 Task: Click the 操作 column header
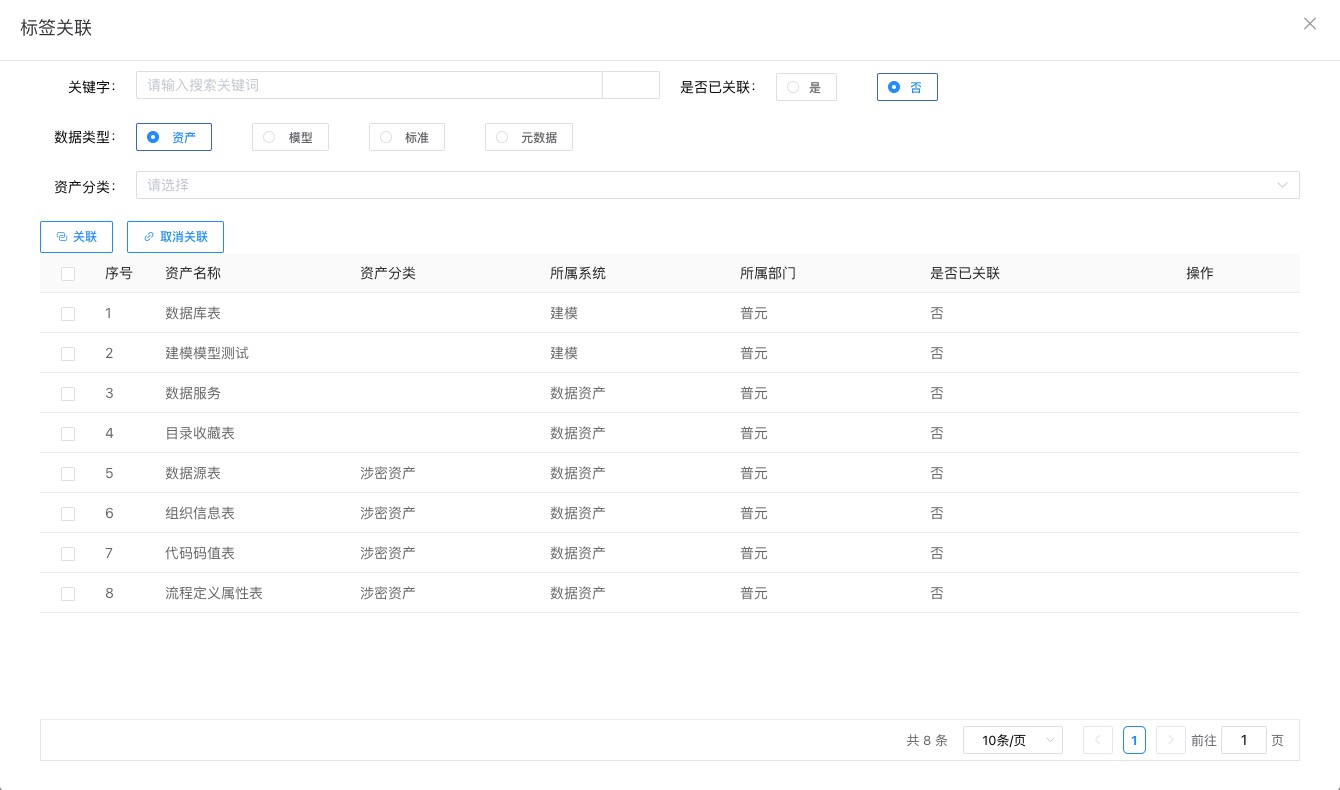[1200, 273]
